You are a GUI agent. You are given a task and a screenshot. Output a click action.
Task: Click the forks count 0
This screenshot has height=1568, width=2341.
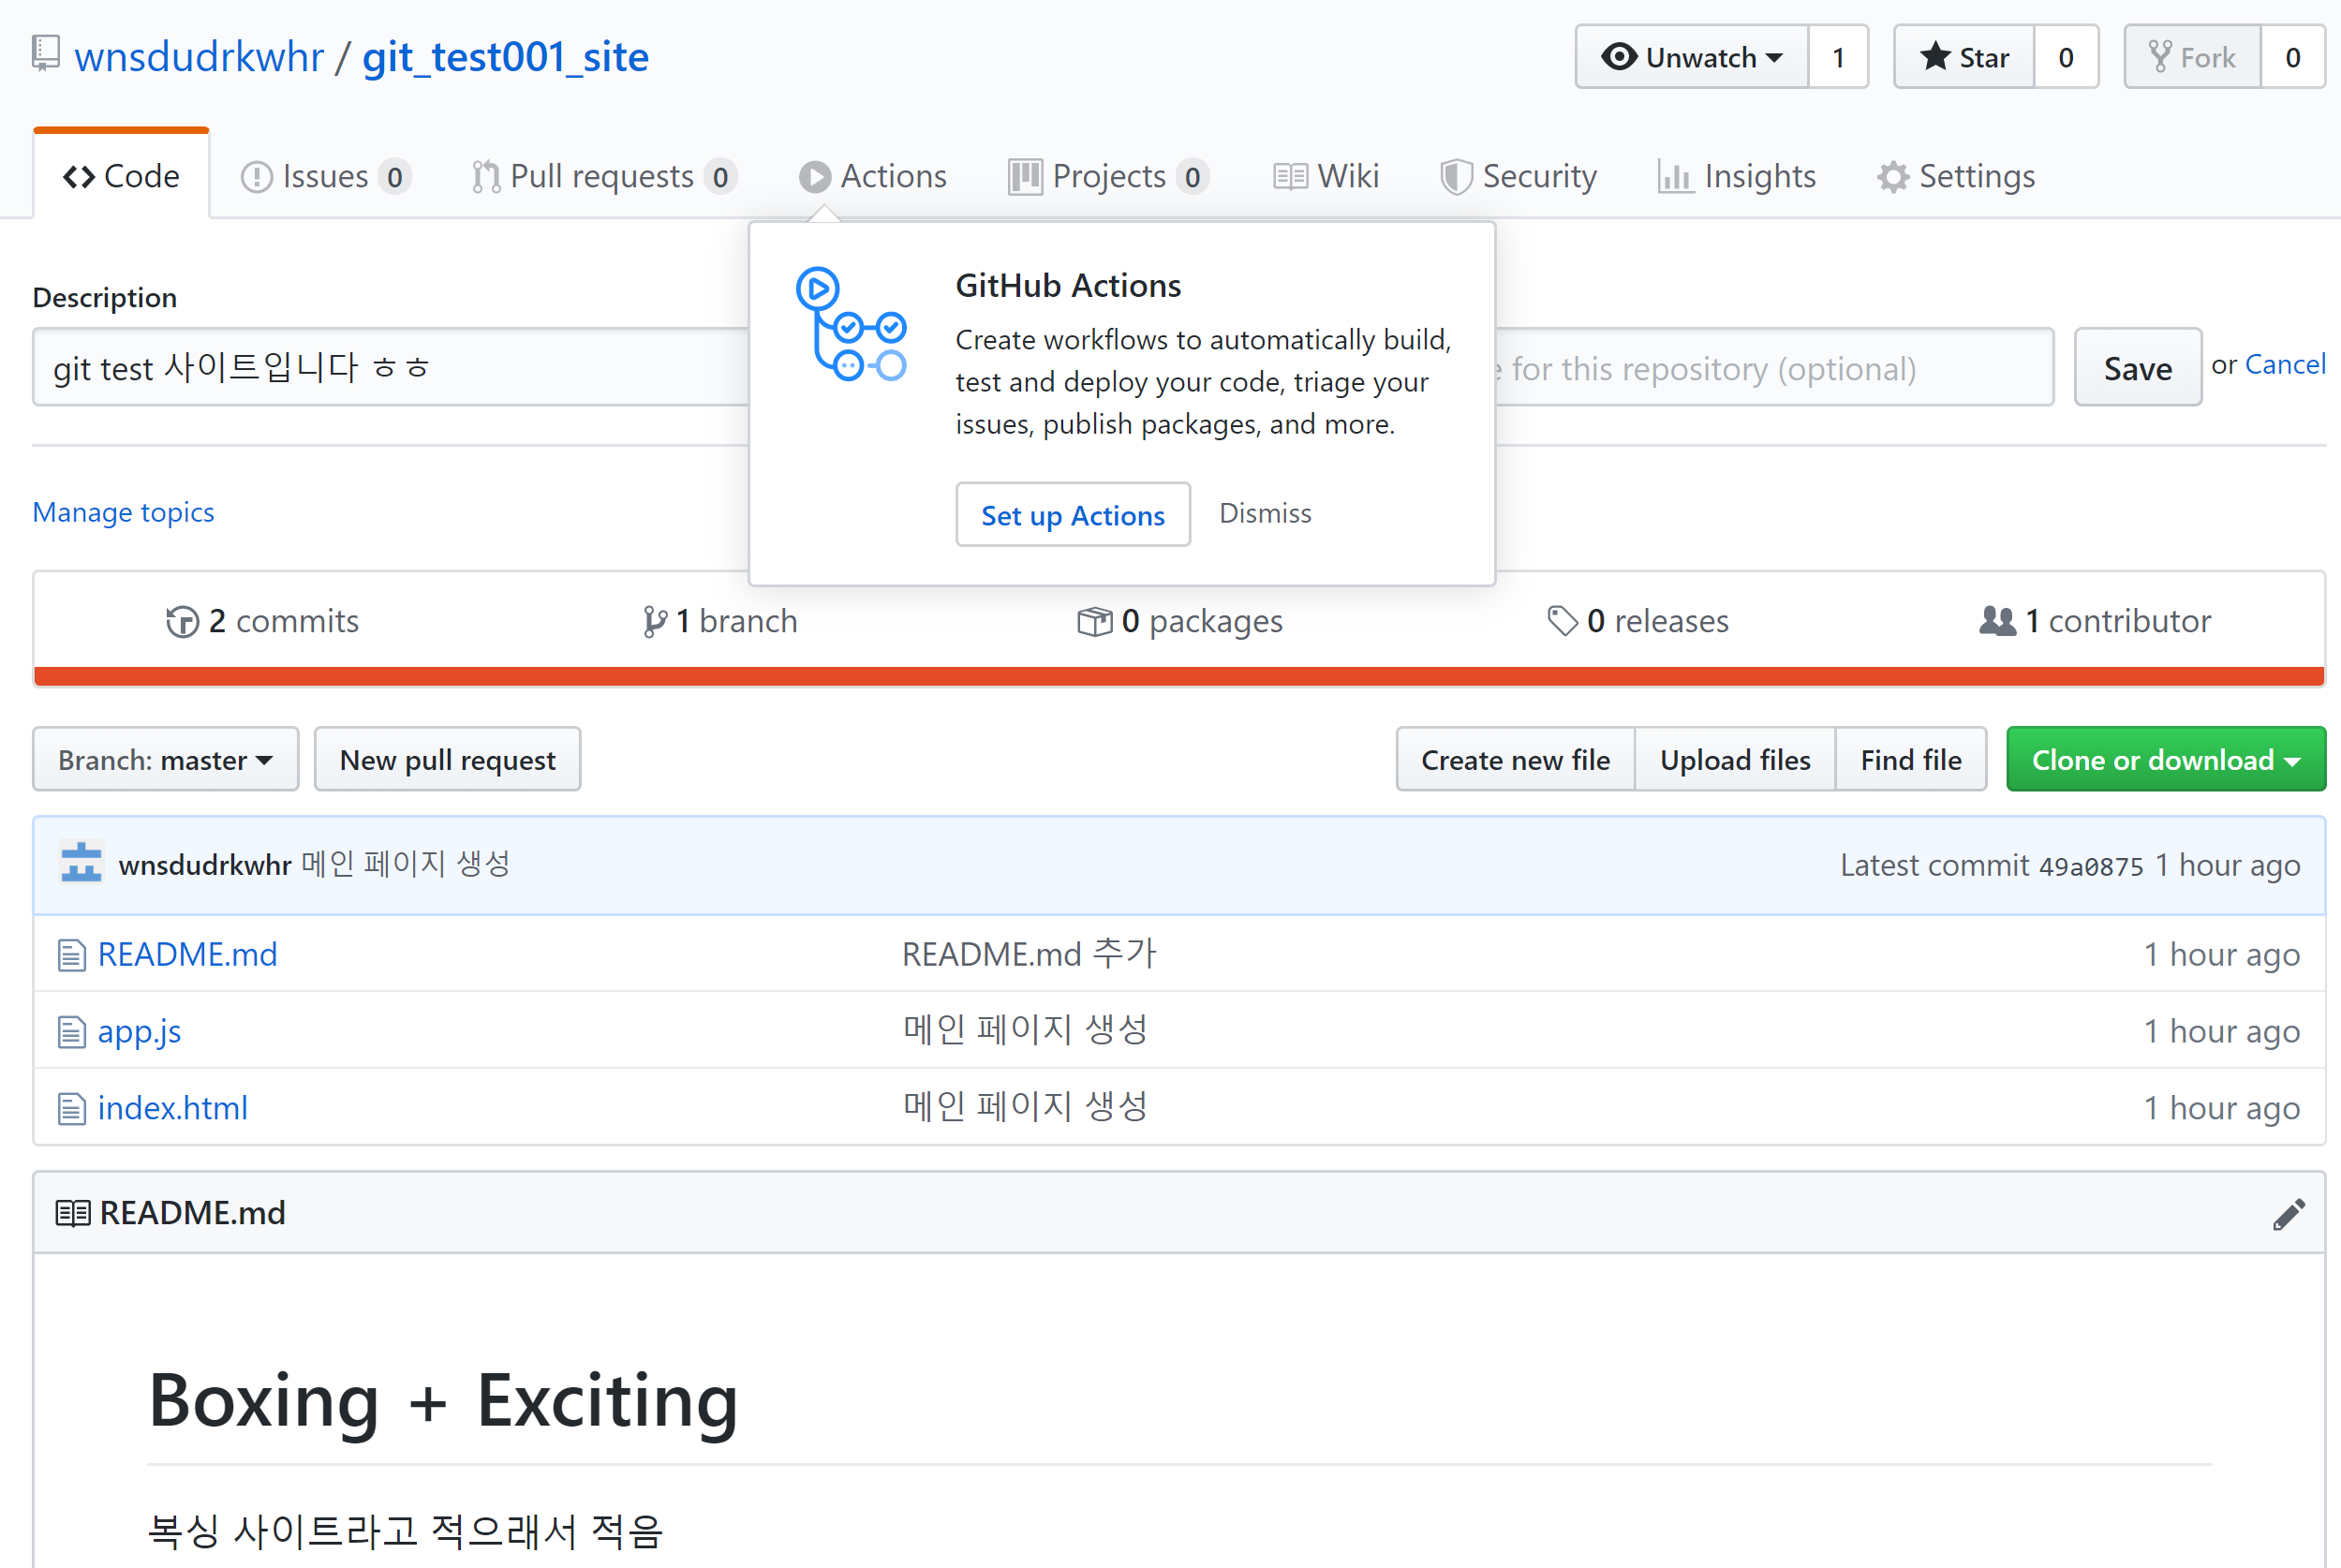(x=2293, y=57)
